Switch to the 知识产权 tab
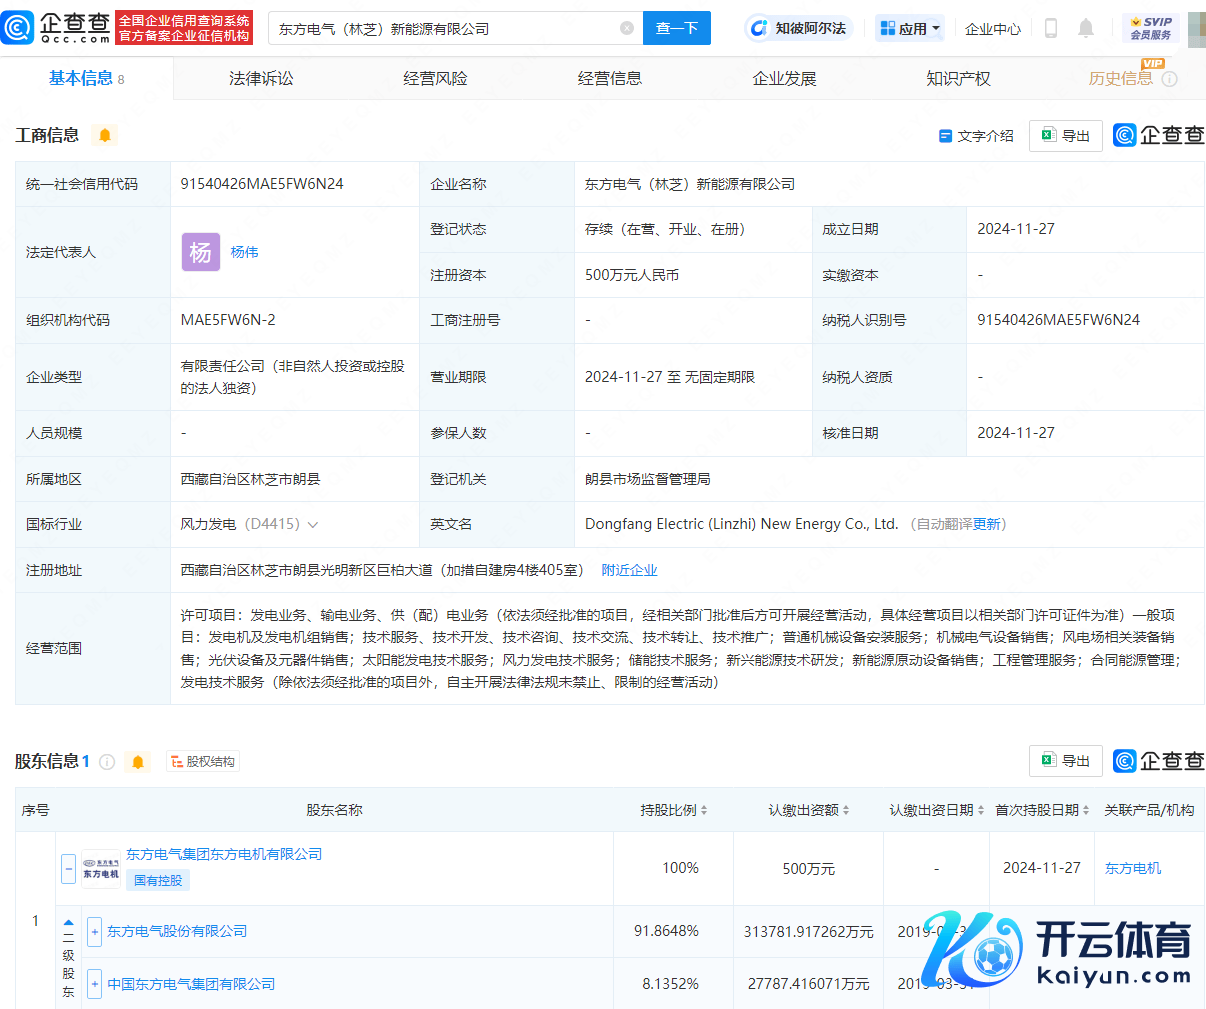 point(958,78)
